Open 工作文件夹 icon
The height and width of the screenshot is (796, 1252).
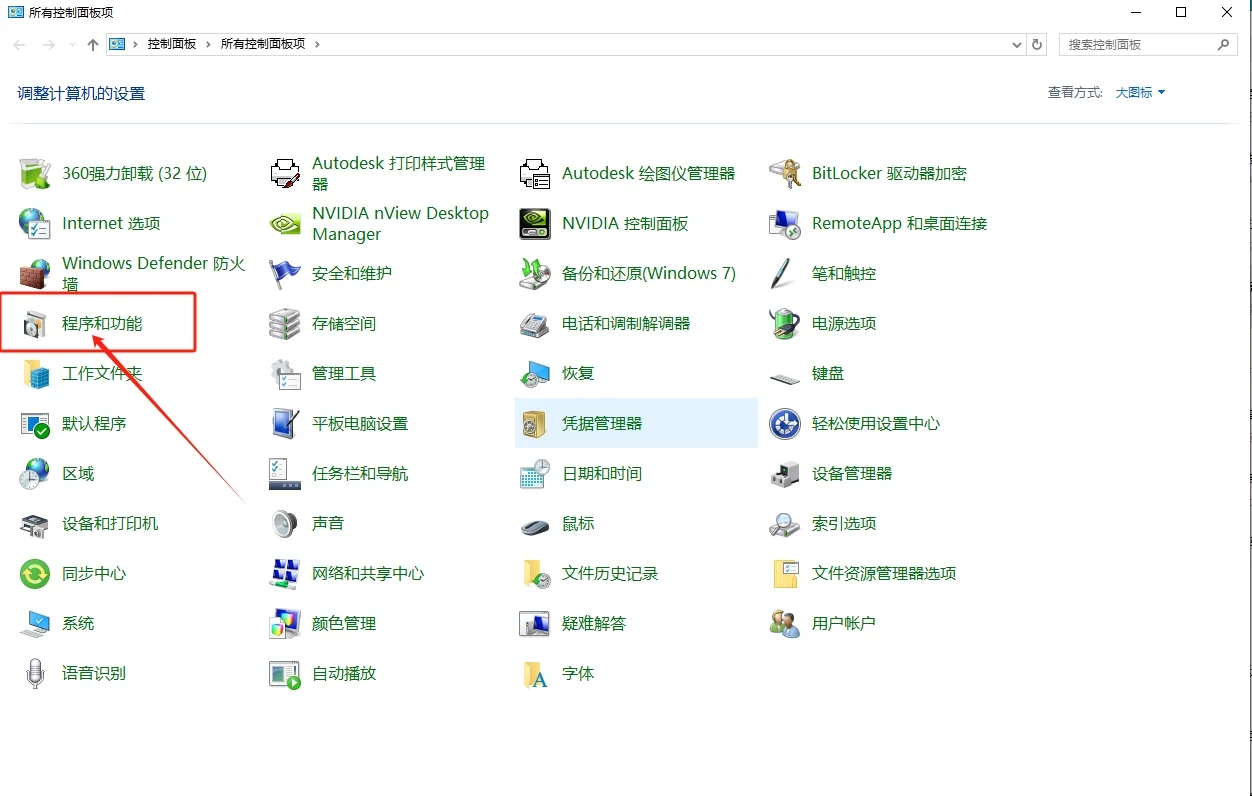(35, 373)
